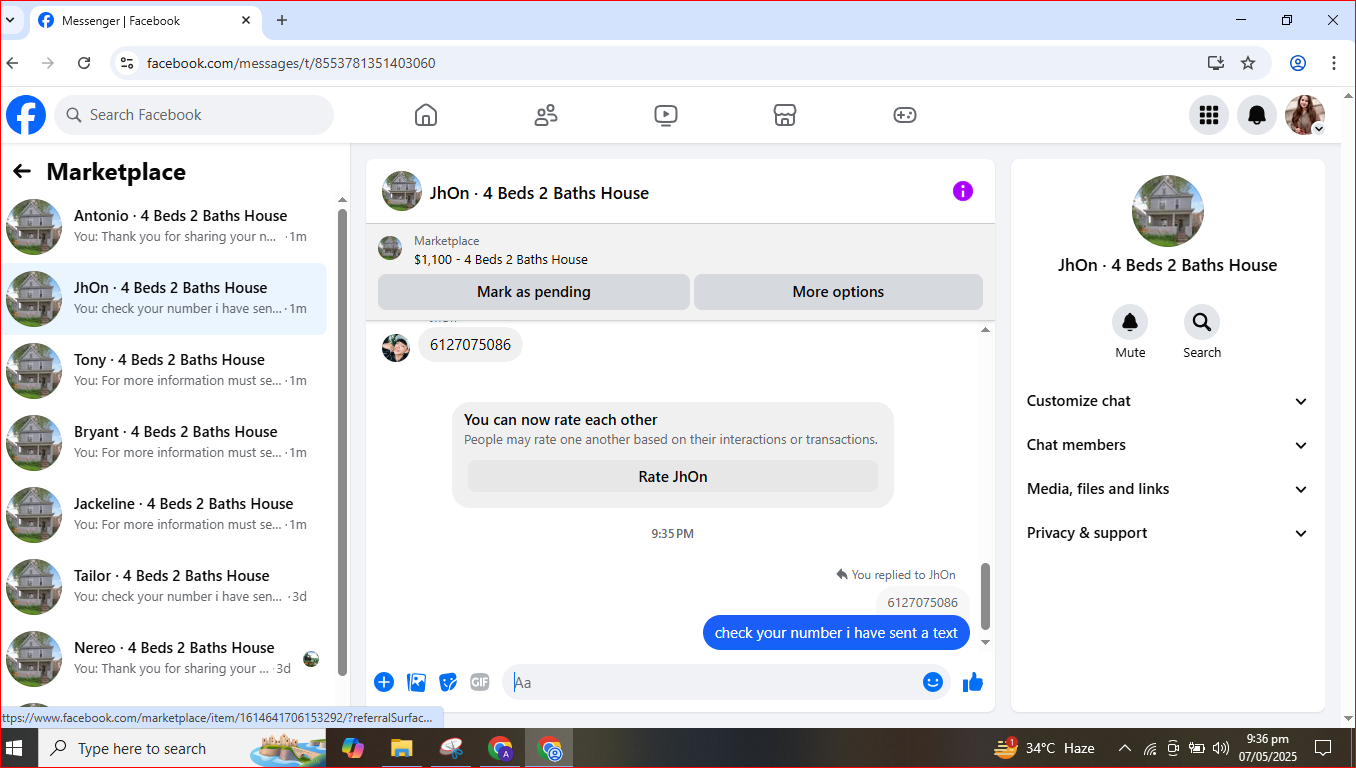Screen dimensions: 1356x768
Task: View site information icon in address bar
Action: tap(126, 63)
